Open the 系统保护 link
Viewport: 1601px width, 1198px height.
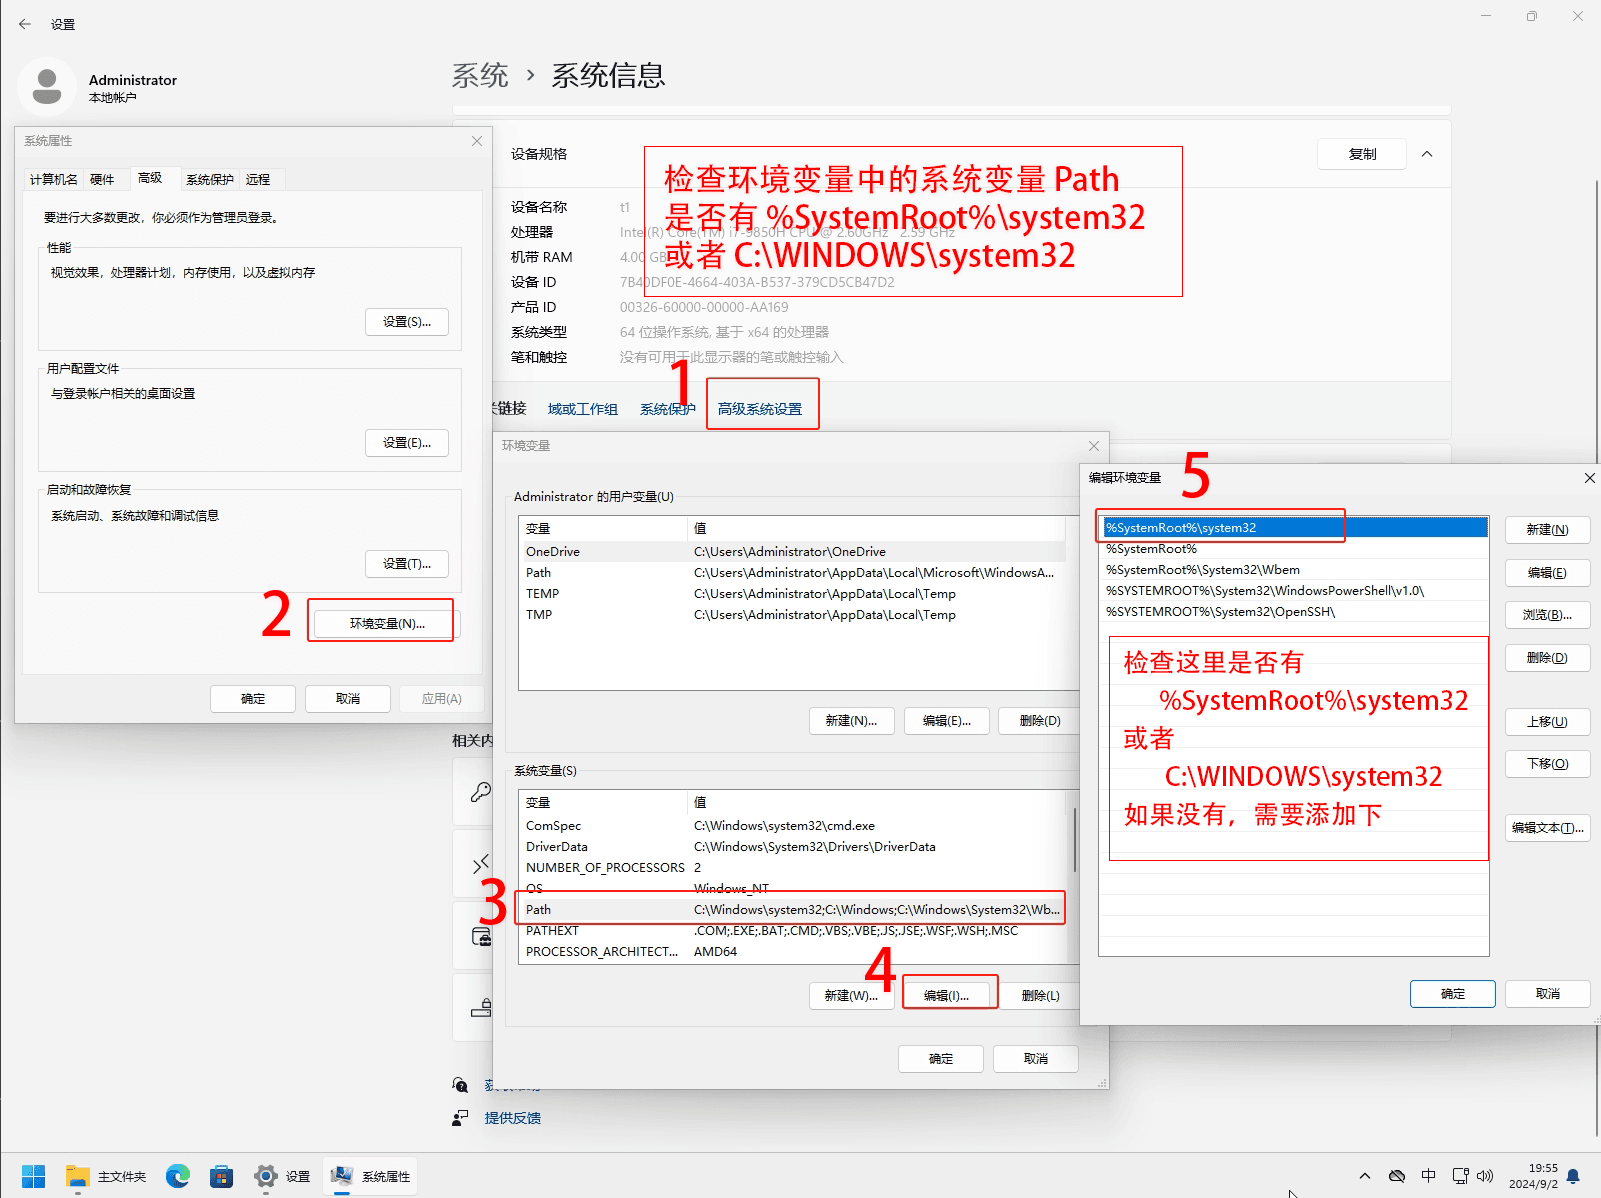pyautogui.click(x=668, y=409)
